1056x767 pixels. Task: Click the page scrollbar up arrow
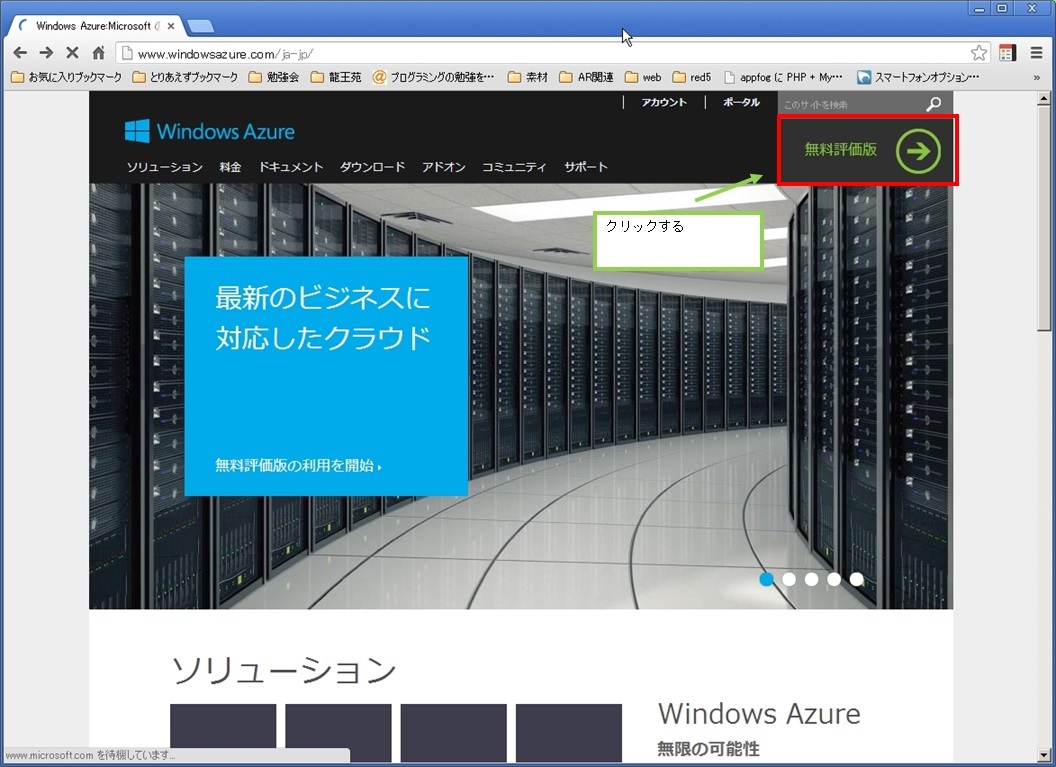[1043, 98]
